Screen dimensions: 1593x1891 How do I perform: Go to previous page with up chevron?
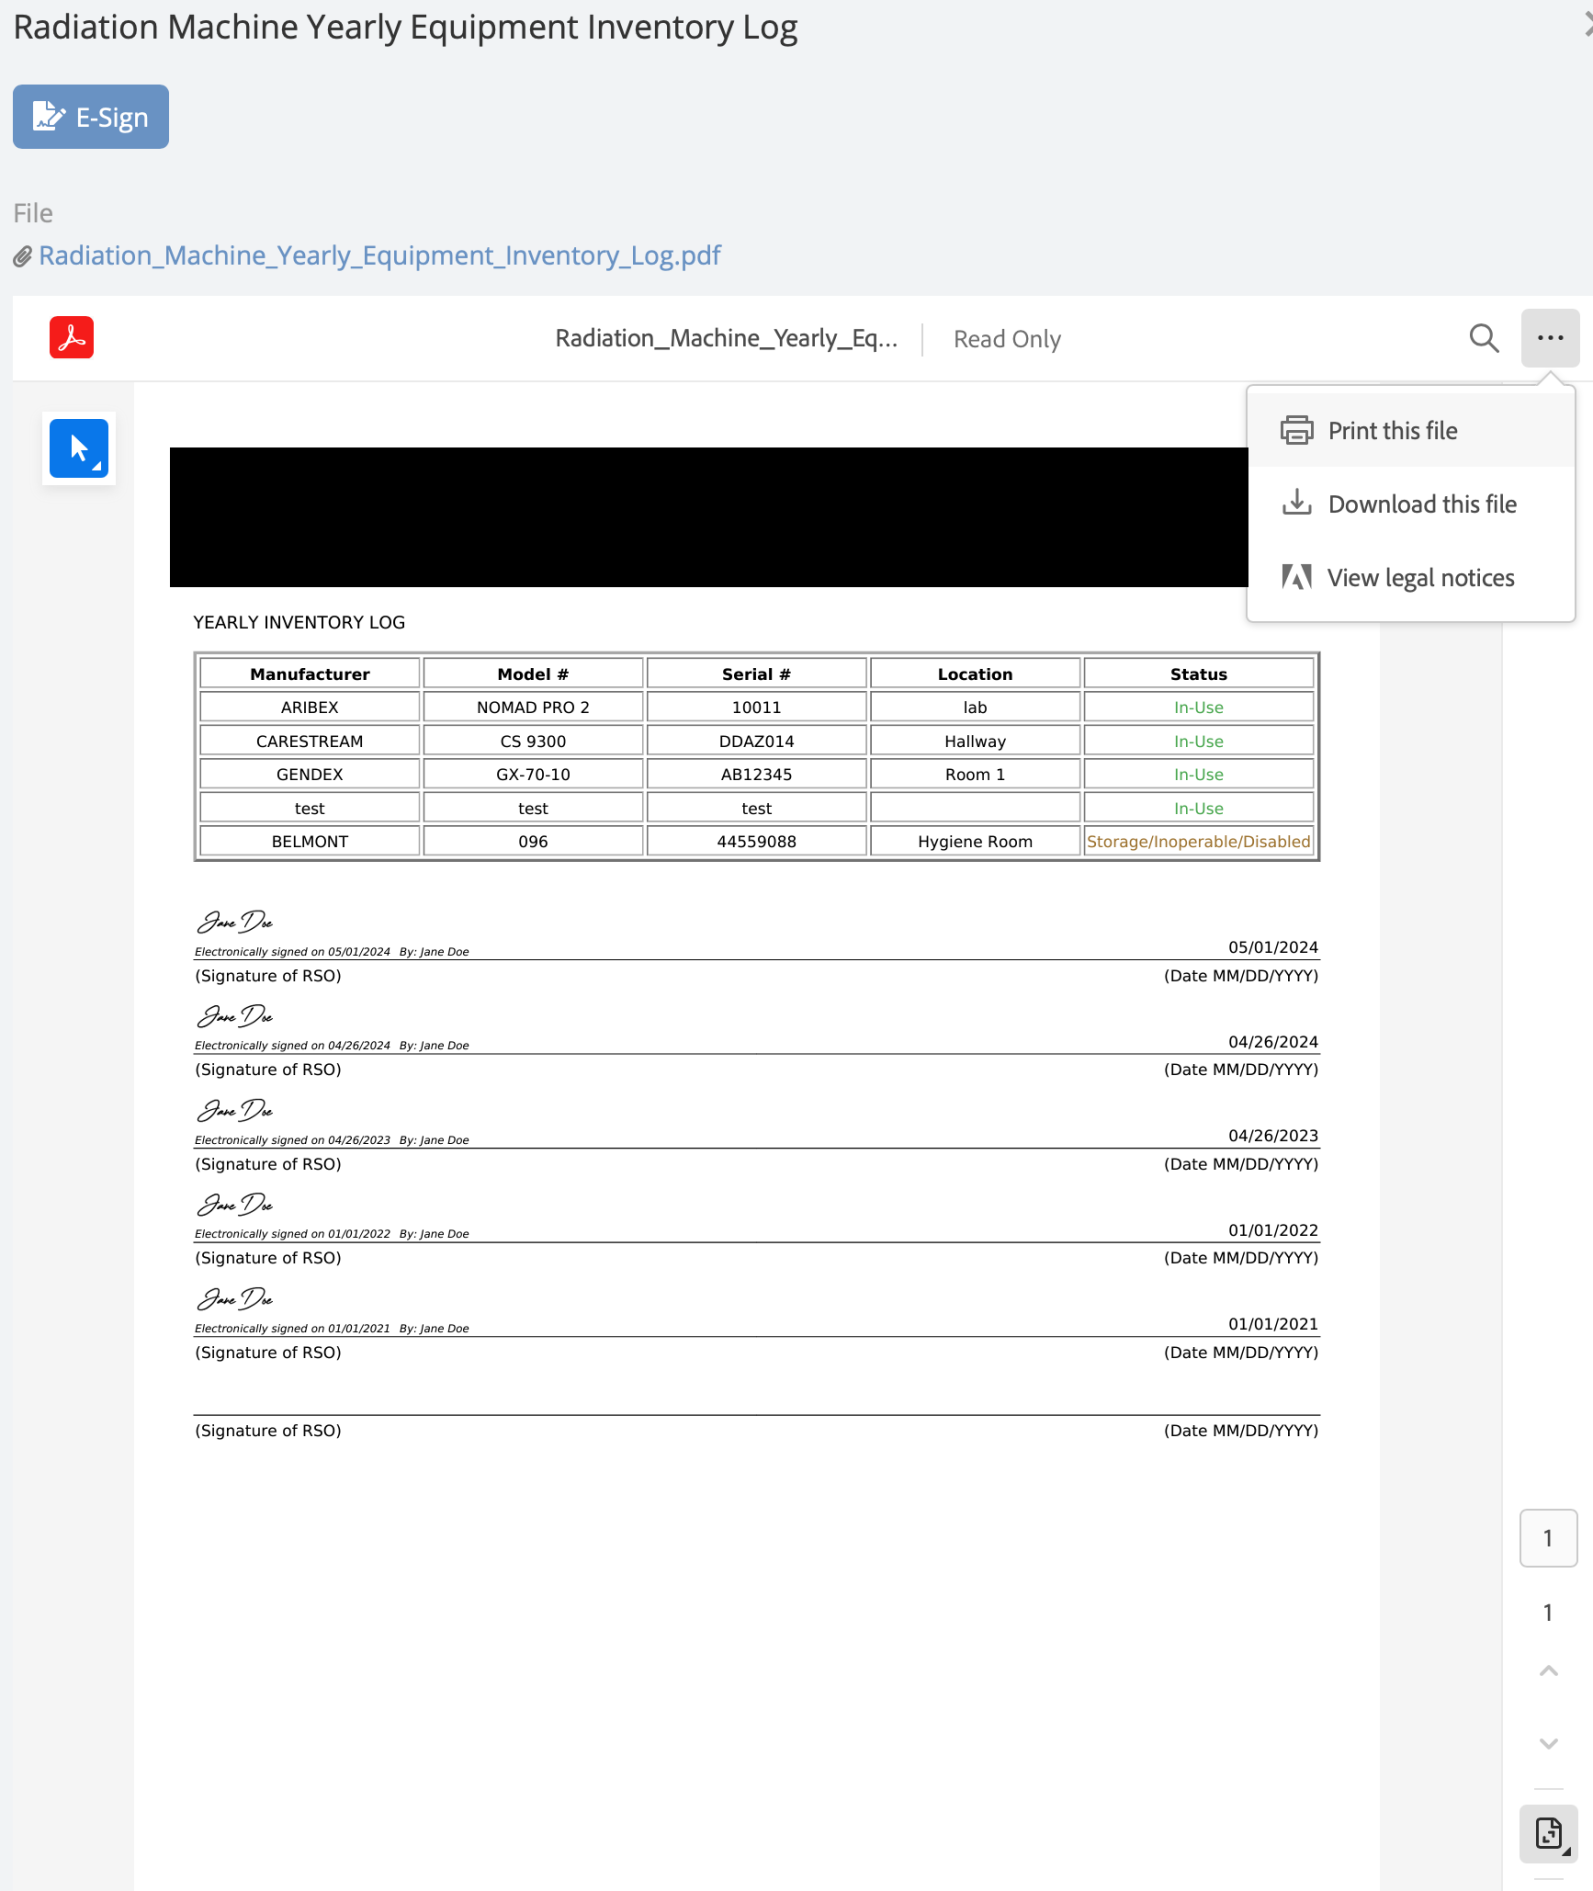pos(1548,1671)
